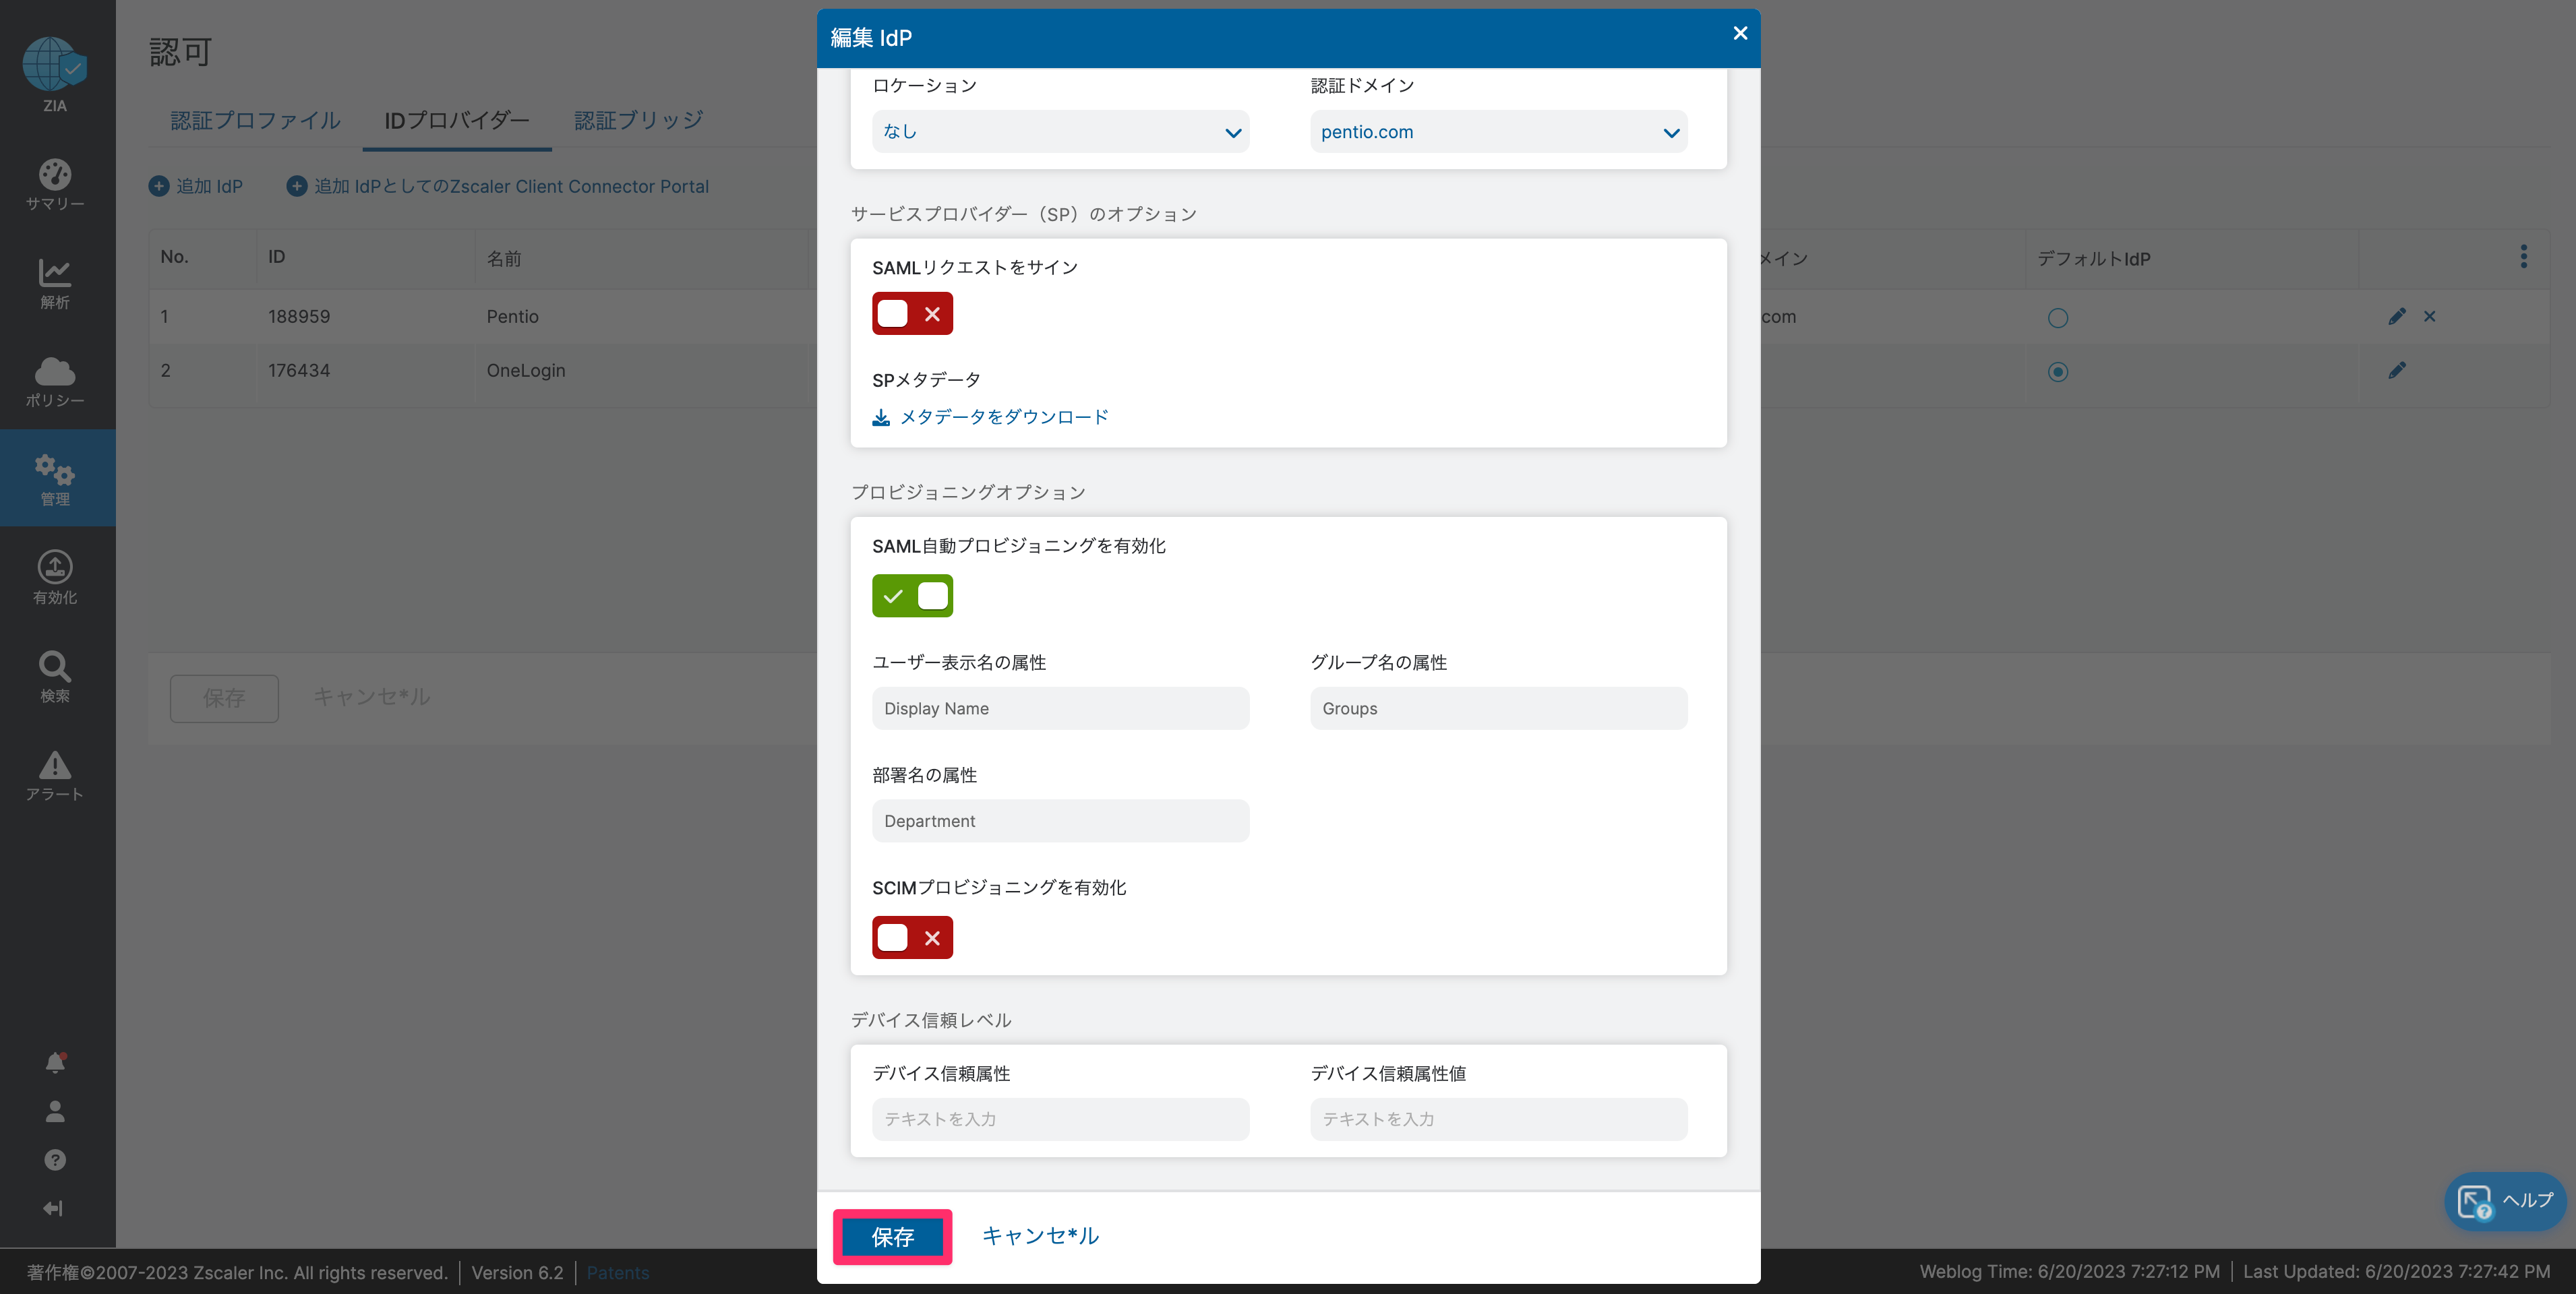Viewport: 2576px width, 1294px height.
Task: Click the 保存 button in dialog
Action: [x=892, y=1237]
